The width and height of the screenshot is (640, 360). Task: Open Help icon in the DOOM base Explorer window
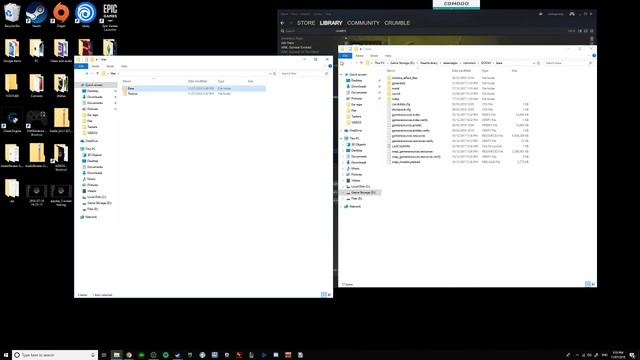(x=594, y=56)
